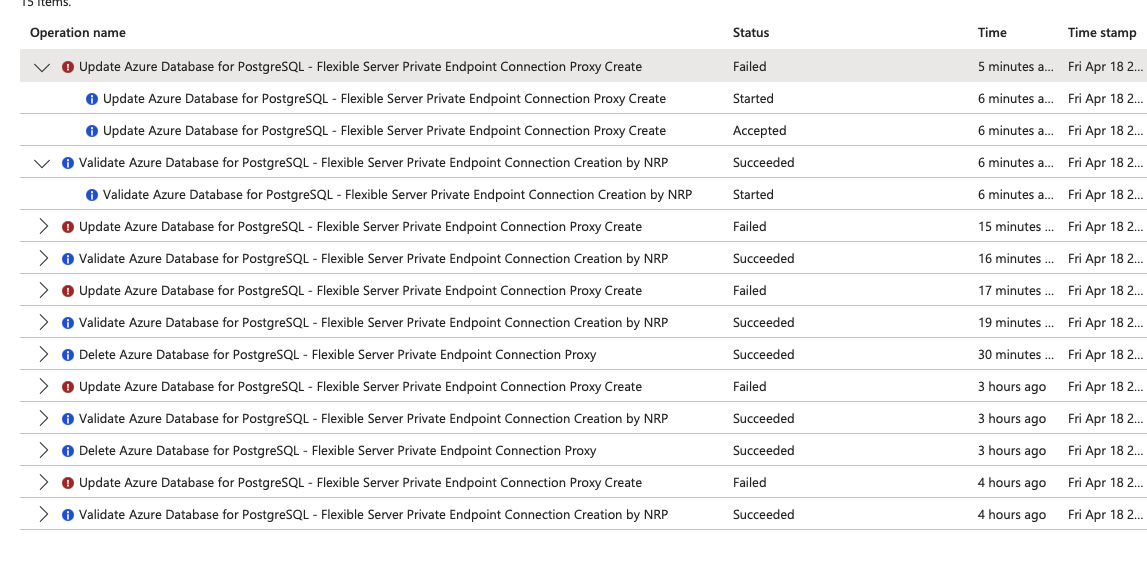This screenshot has height=579, width=1147.
Task: Click the info icon on the Accepted sub-operation
Action: click(92, 131)
